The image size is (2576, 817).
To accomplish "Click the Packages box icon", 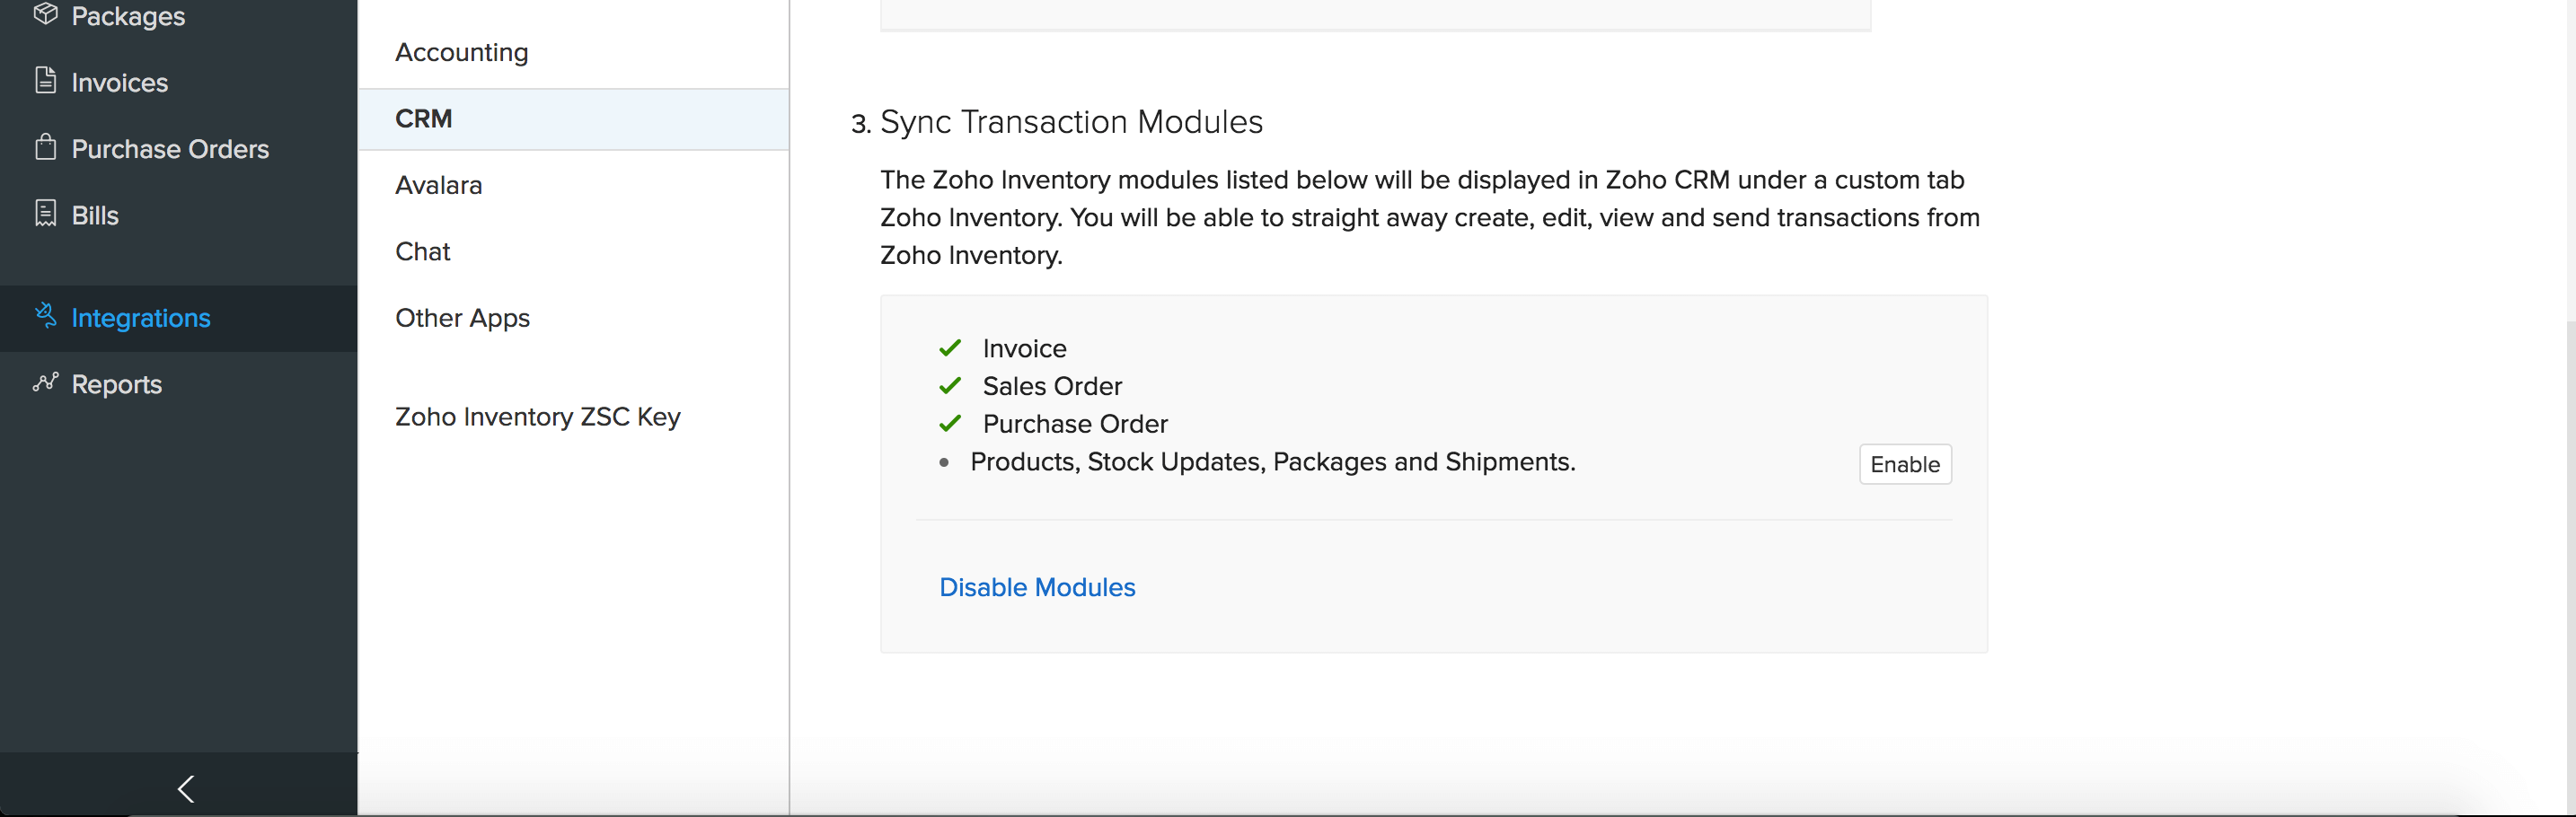I will 45,14.
